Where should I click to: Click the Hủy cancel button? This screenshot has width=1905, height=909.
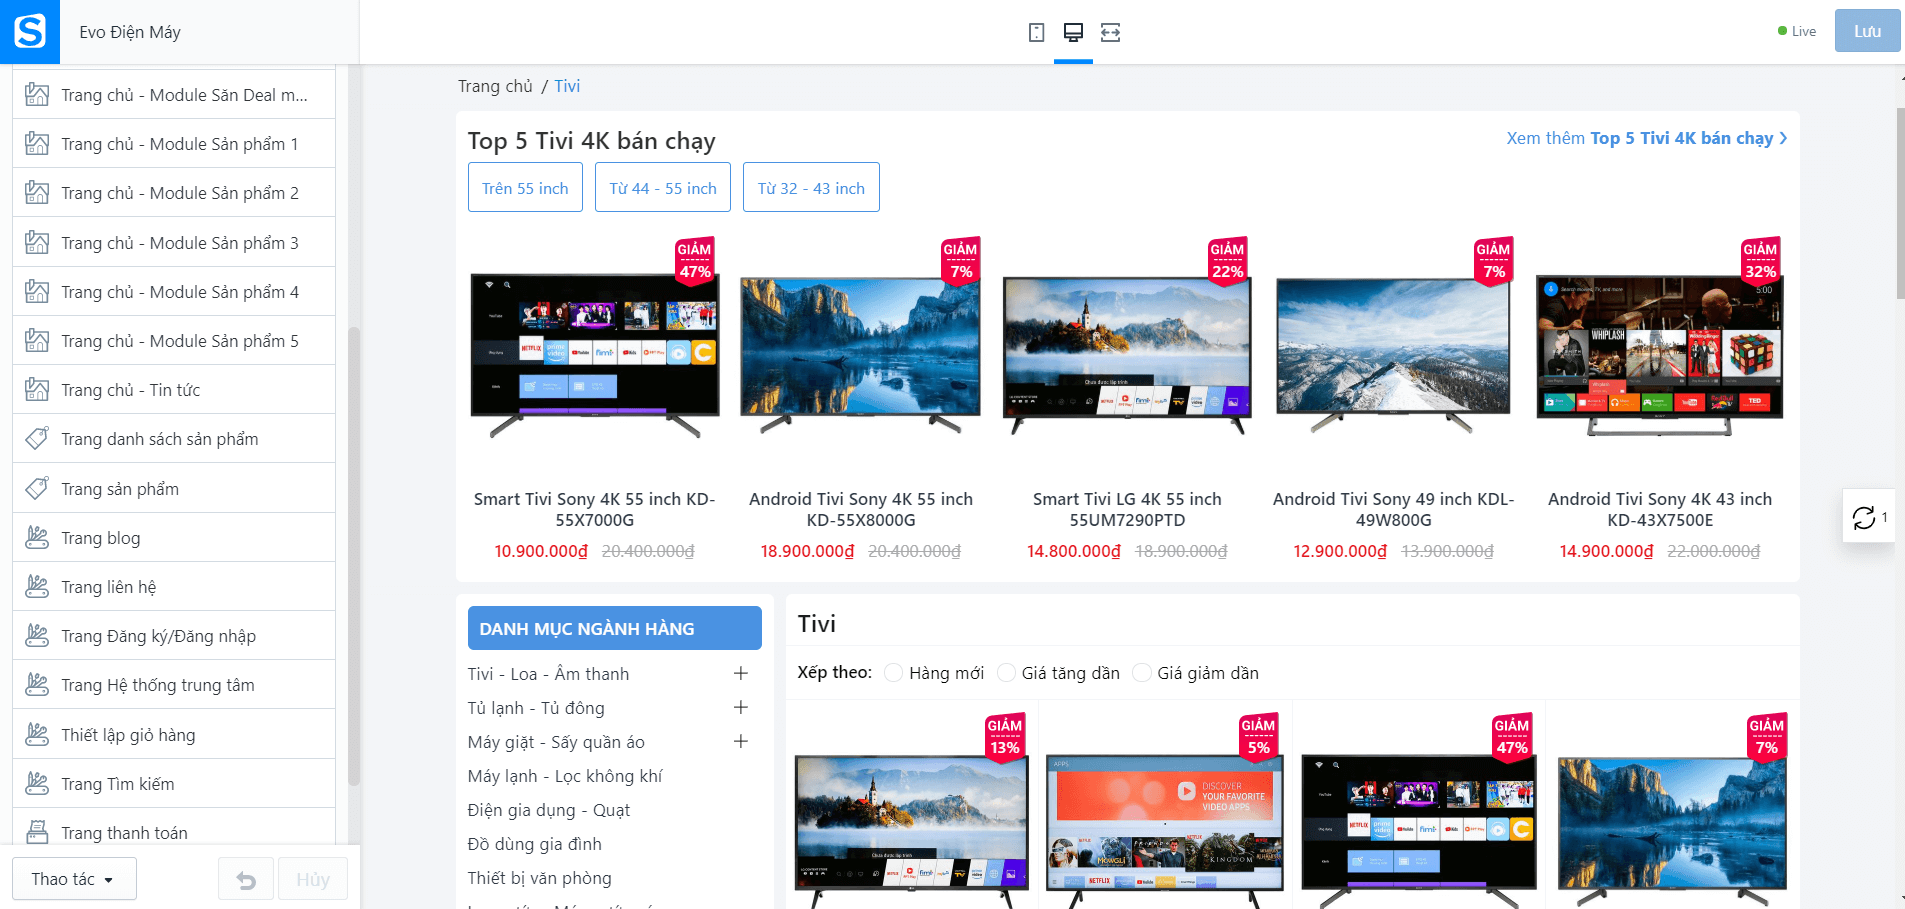point(313,880)
